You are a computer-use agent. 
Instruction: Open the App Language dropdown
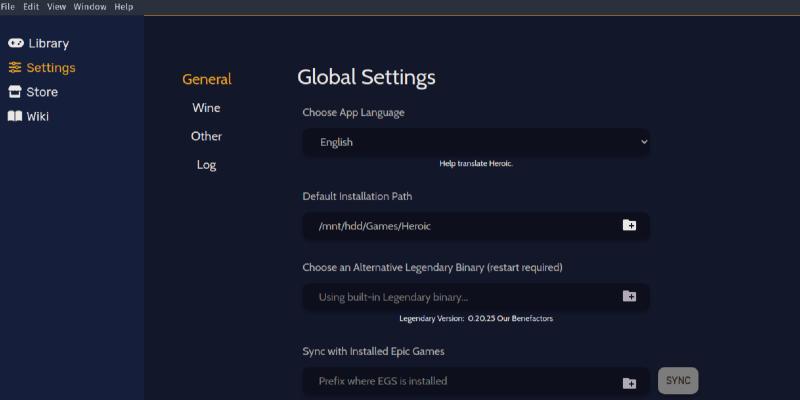pyautogui.click(x=476, y=142)
